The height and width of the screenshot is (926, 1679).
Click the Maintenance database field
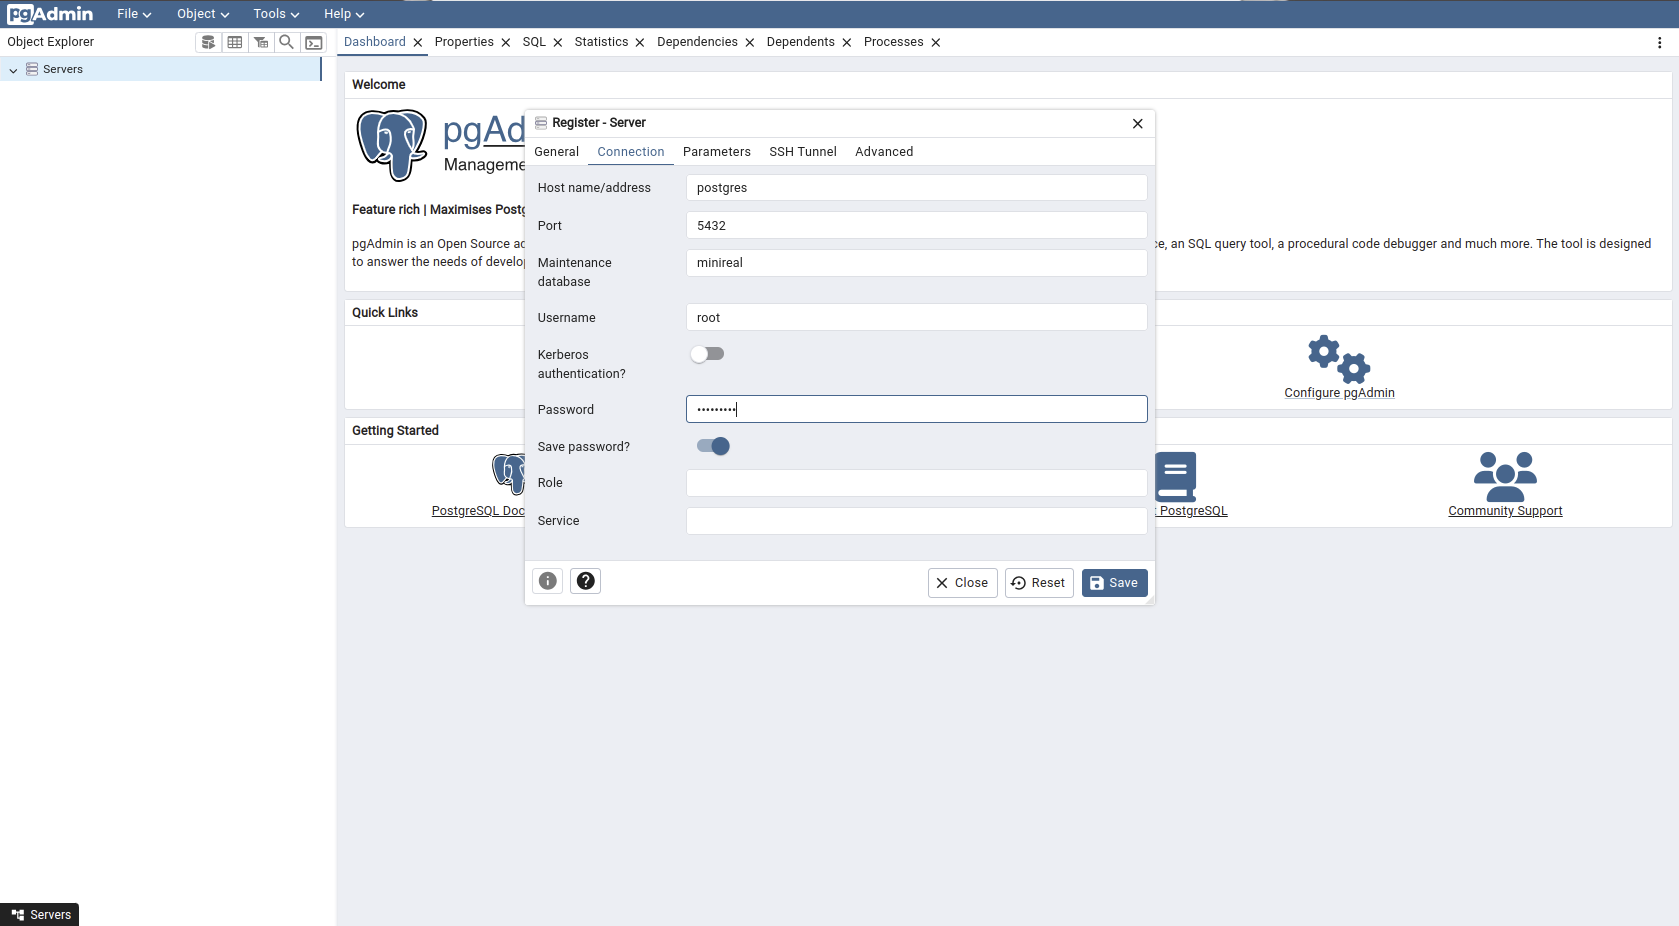click(916, 263)
